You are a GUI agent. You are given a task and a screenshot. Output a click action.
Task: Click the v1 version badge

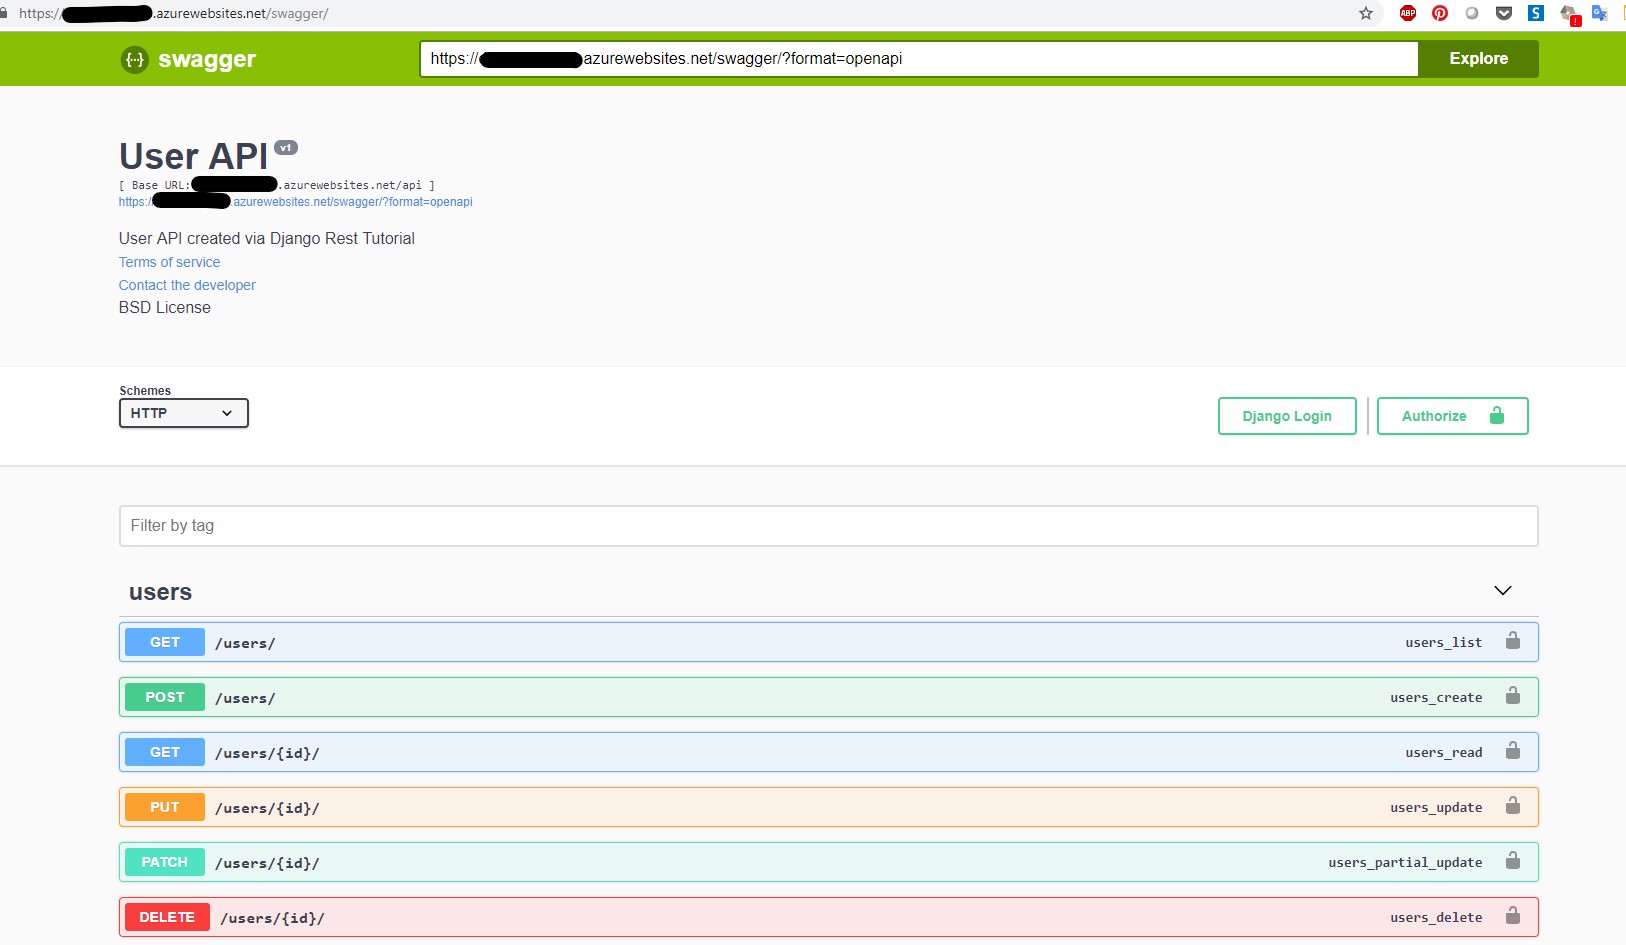[286, 147]
